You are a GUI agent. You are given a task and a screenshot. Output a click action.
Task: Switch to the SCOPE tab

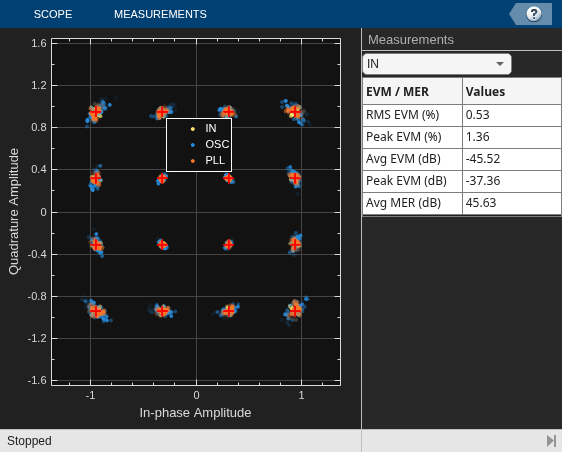click(x=53, y=14)
